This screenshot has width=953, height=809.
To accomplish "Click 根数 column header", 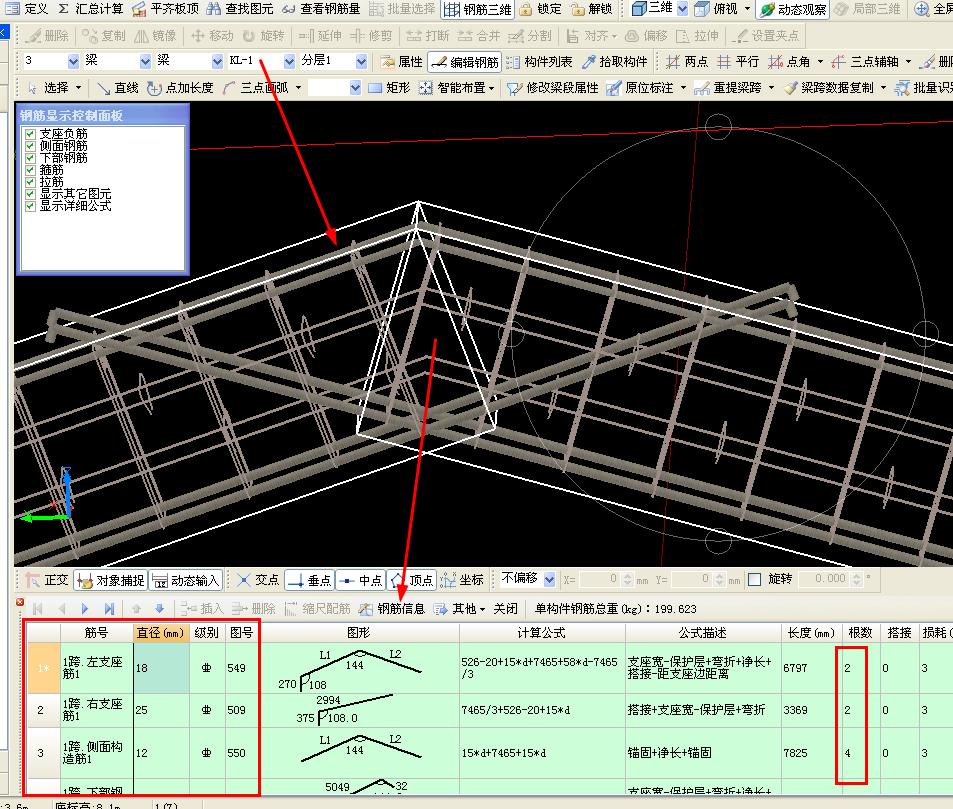I will pyautogui.click(x=860, y=633).
